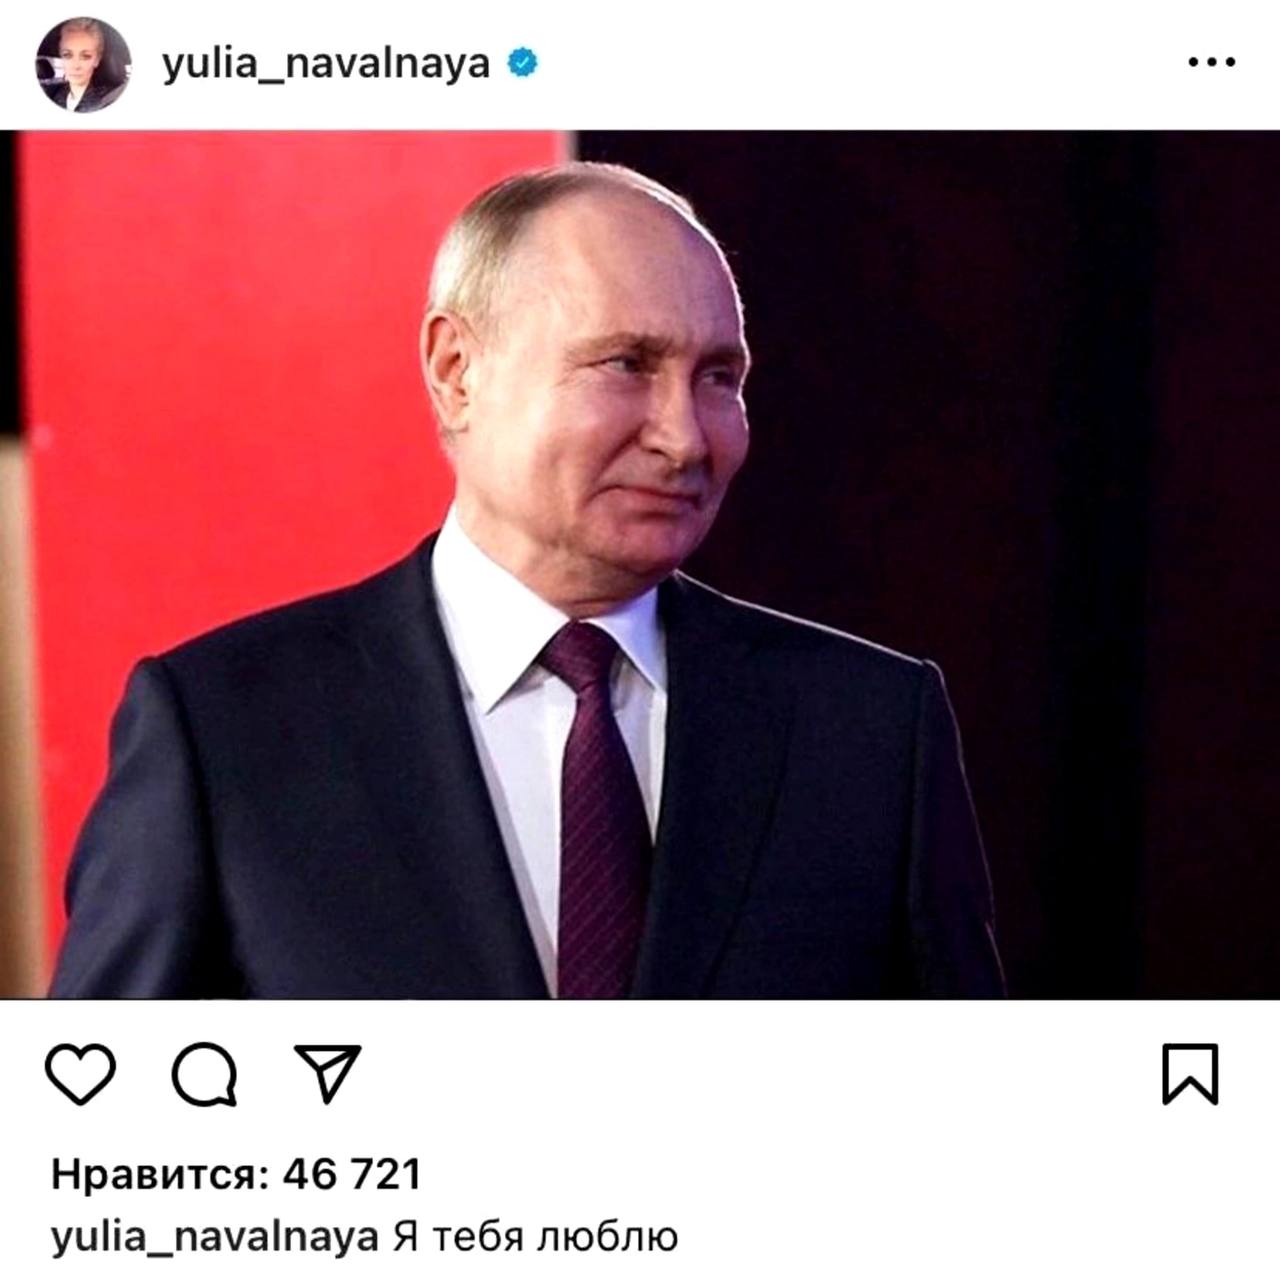Image resolution: width=1280 pixels, height=1280 pixels.
Task: Tap the blue verified badge
Action: [524, 63]
